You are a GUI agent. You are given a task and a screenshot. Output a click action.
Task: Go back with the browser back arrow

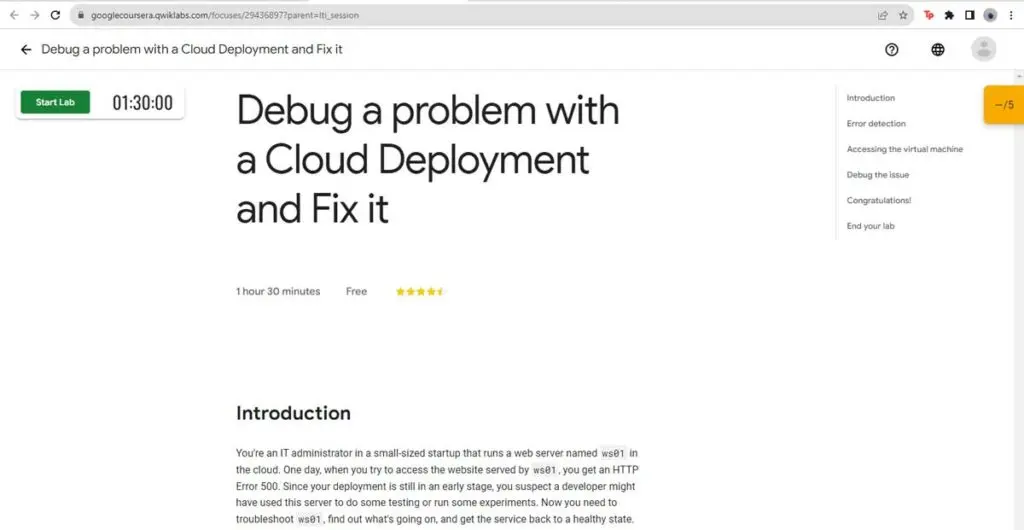[x=14, y=15]
